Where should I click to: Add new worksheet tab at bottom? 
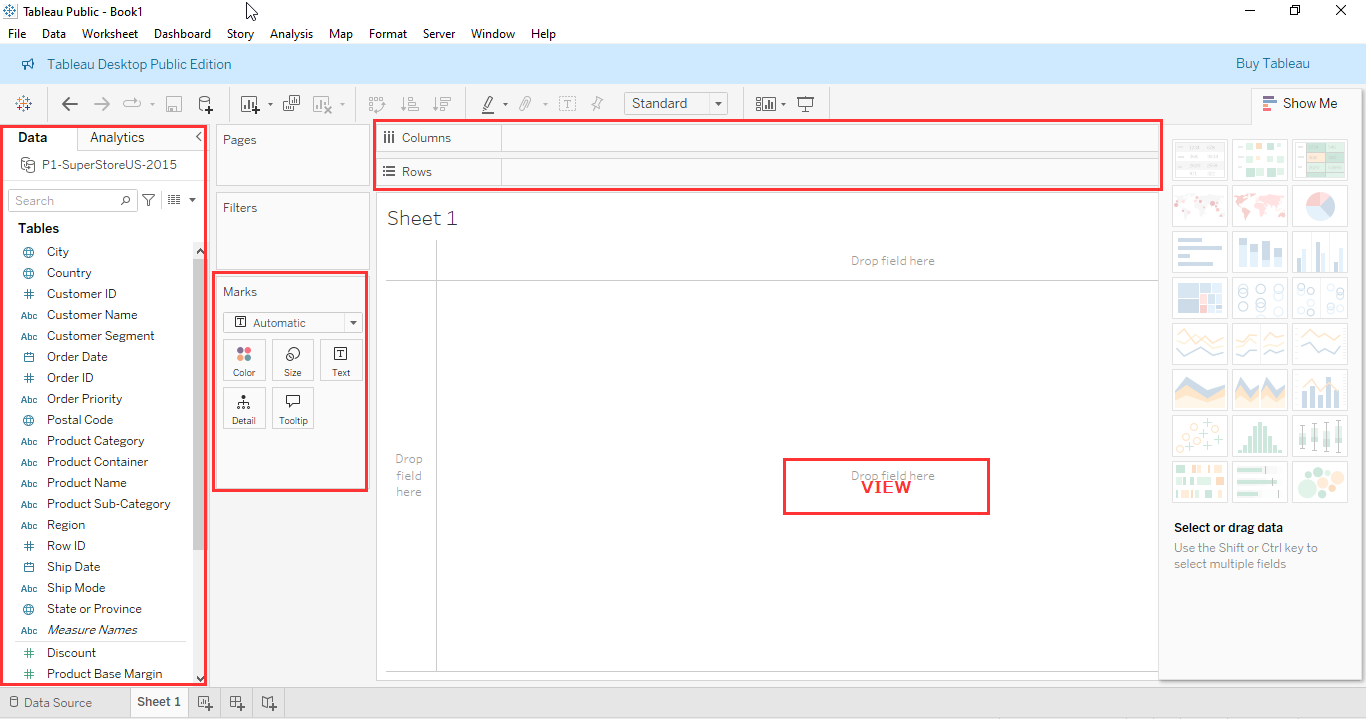coord(205,703)
